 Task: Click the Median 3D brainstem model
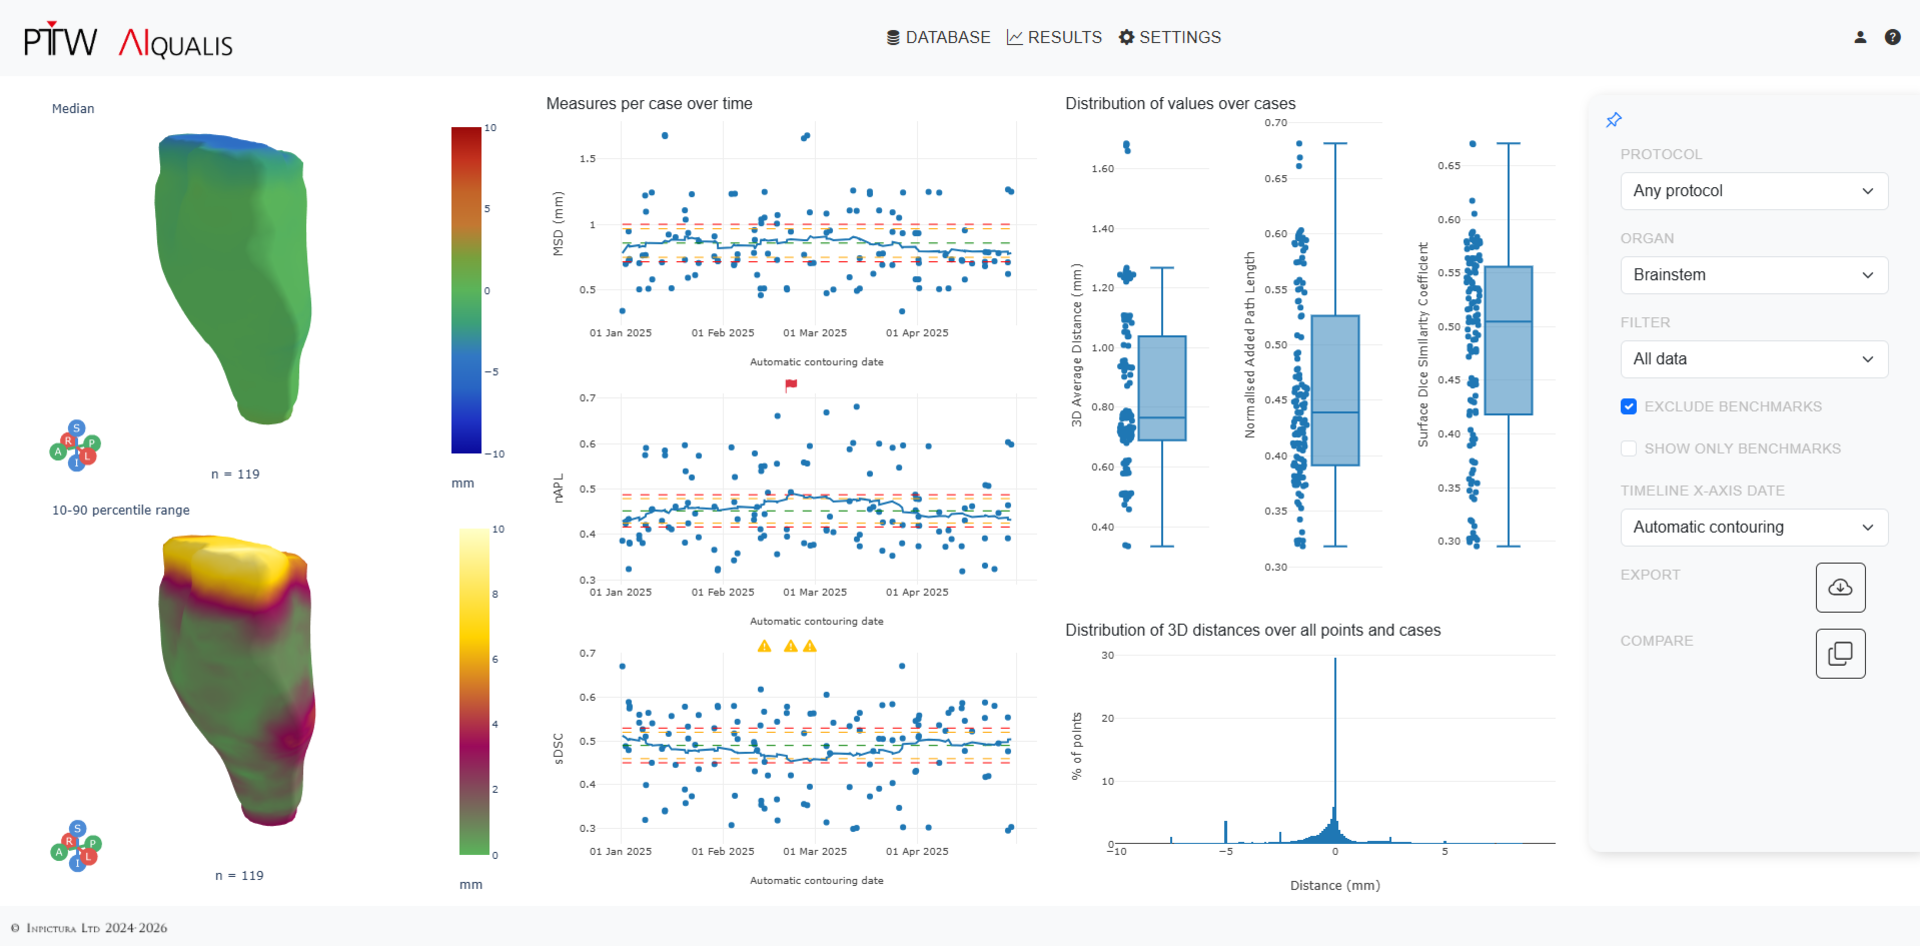pos(232,278)
